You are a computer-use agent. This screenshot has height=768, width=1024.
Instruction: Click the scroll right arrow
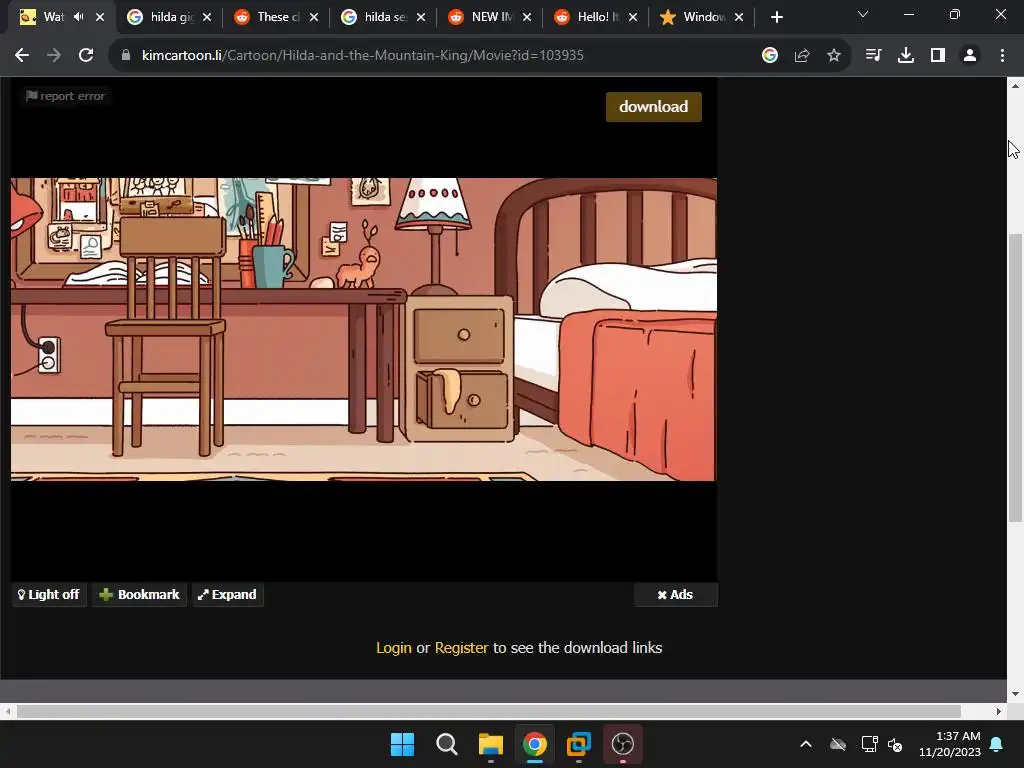[999, 711]
